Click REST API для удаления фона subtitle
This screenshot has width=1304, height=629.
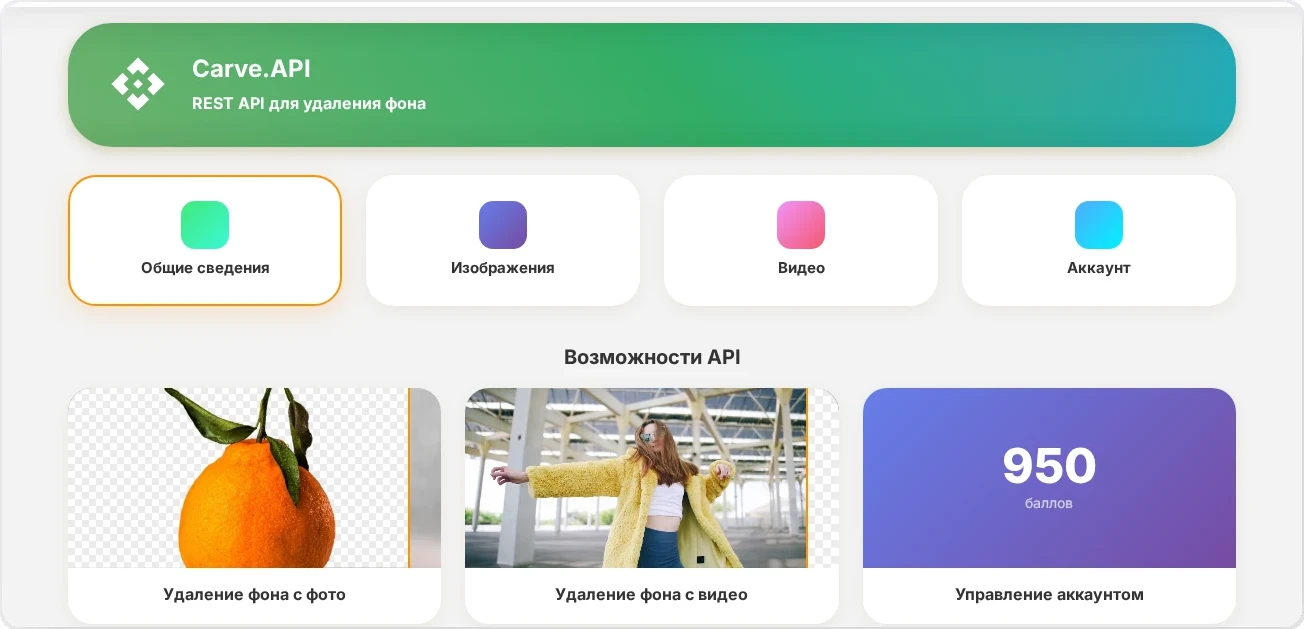[309, 103]
